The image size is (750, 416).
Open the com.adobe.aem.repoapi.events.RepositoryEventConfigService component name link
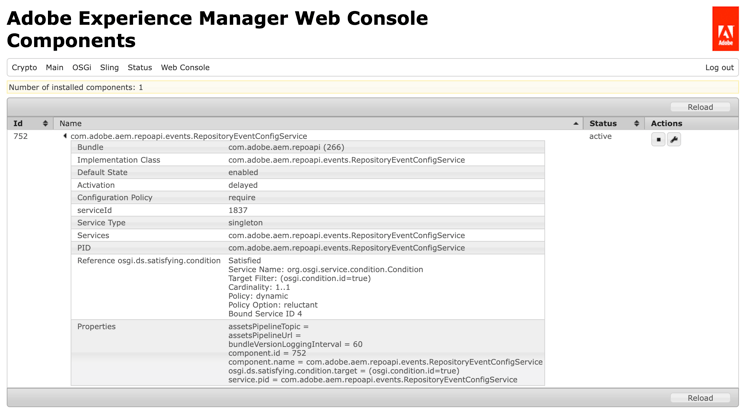189,136
